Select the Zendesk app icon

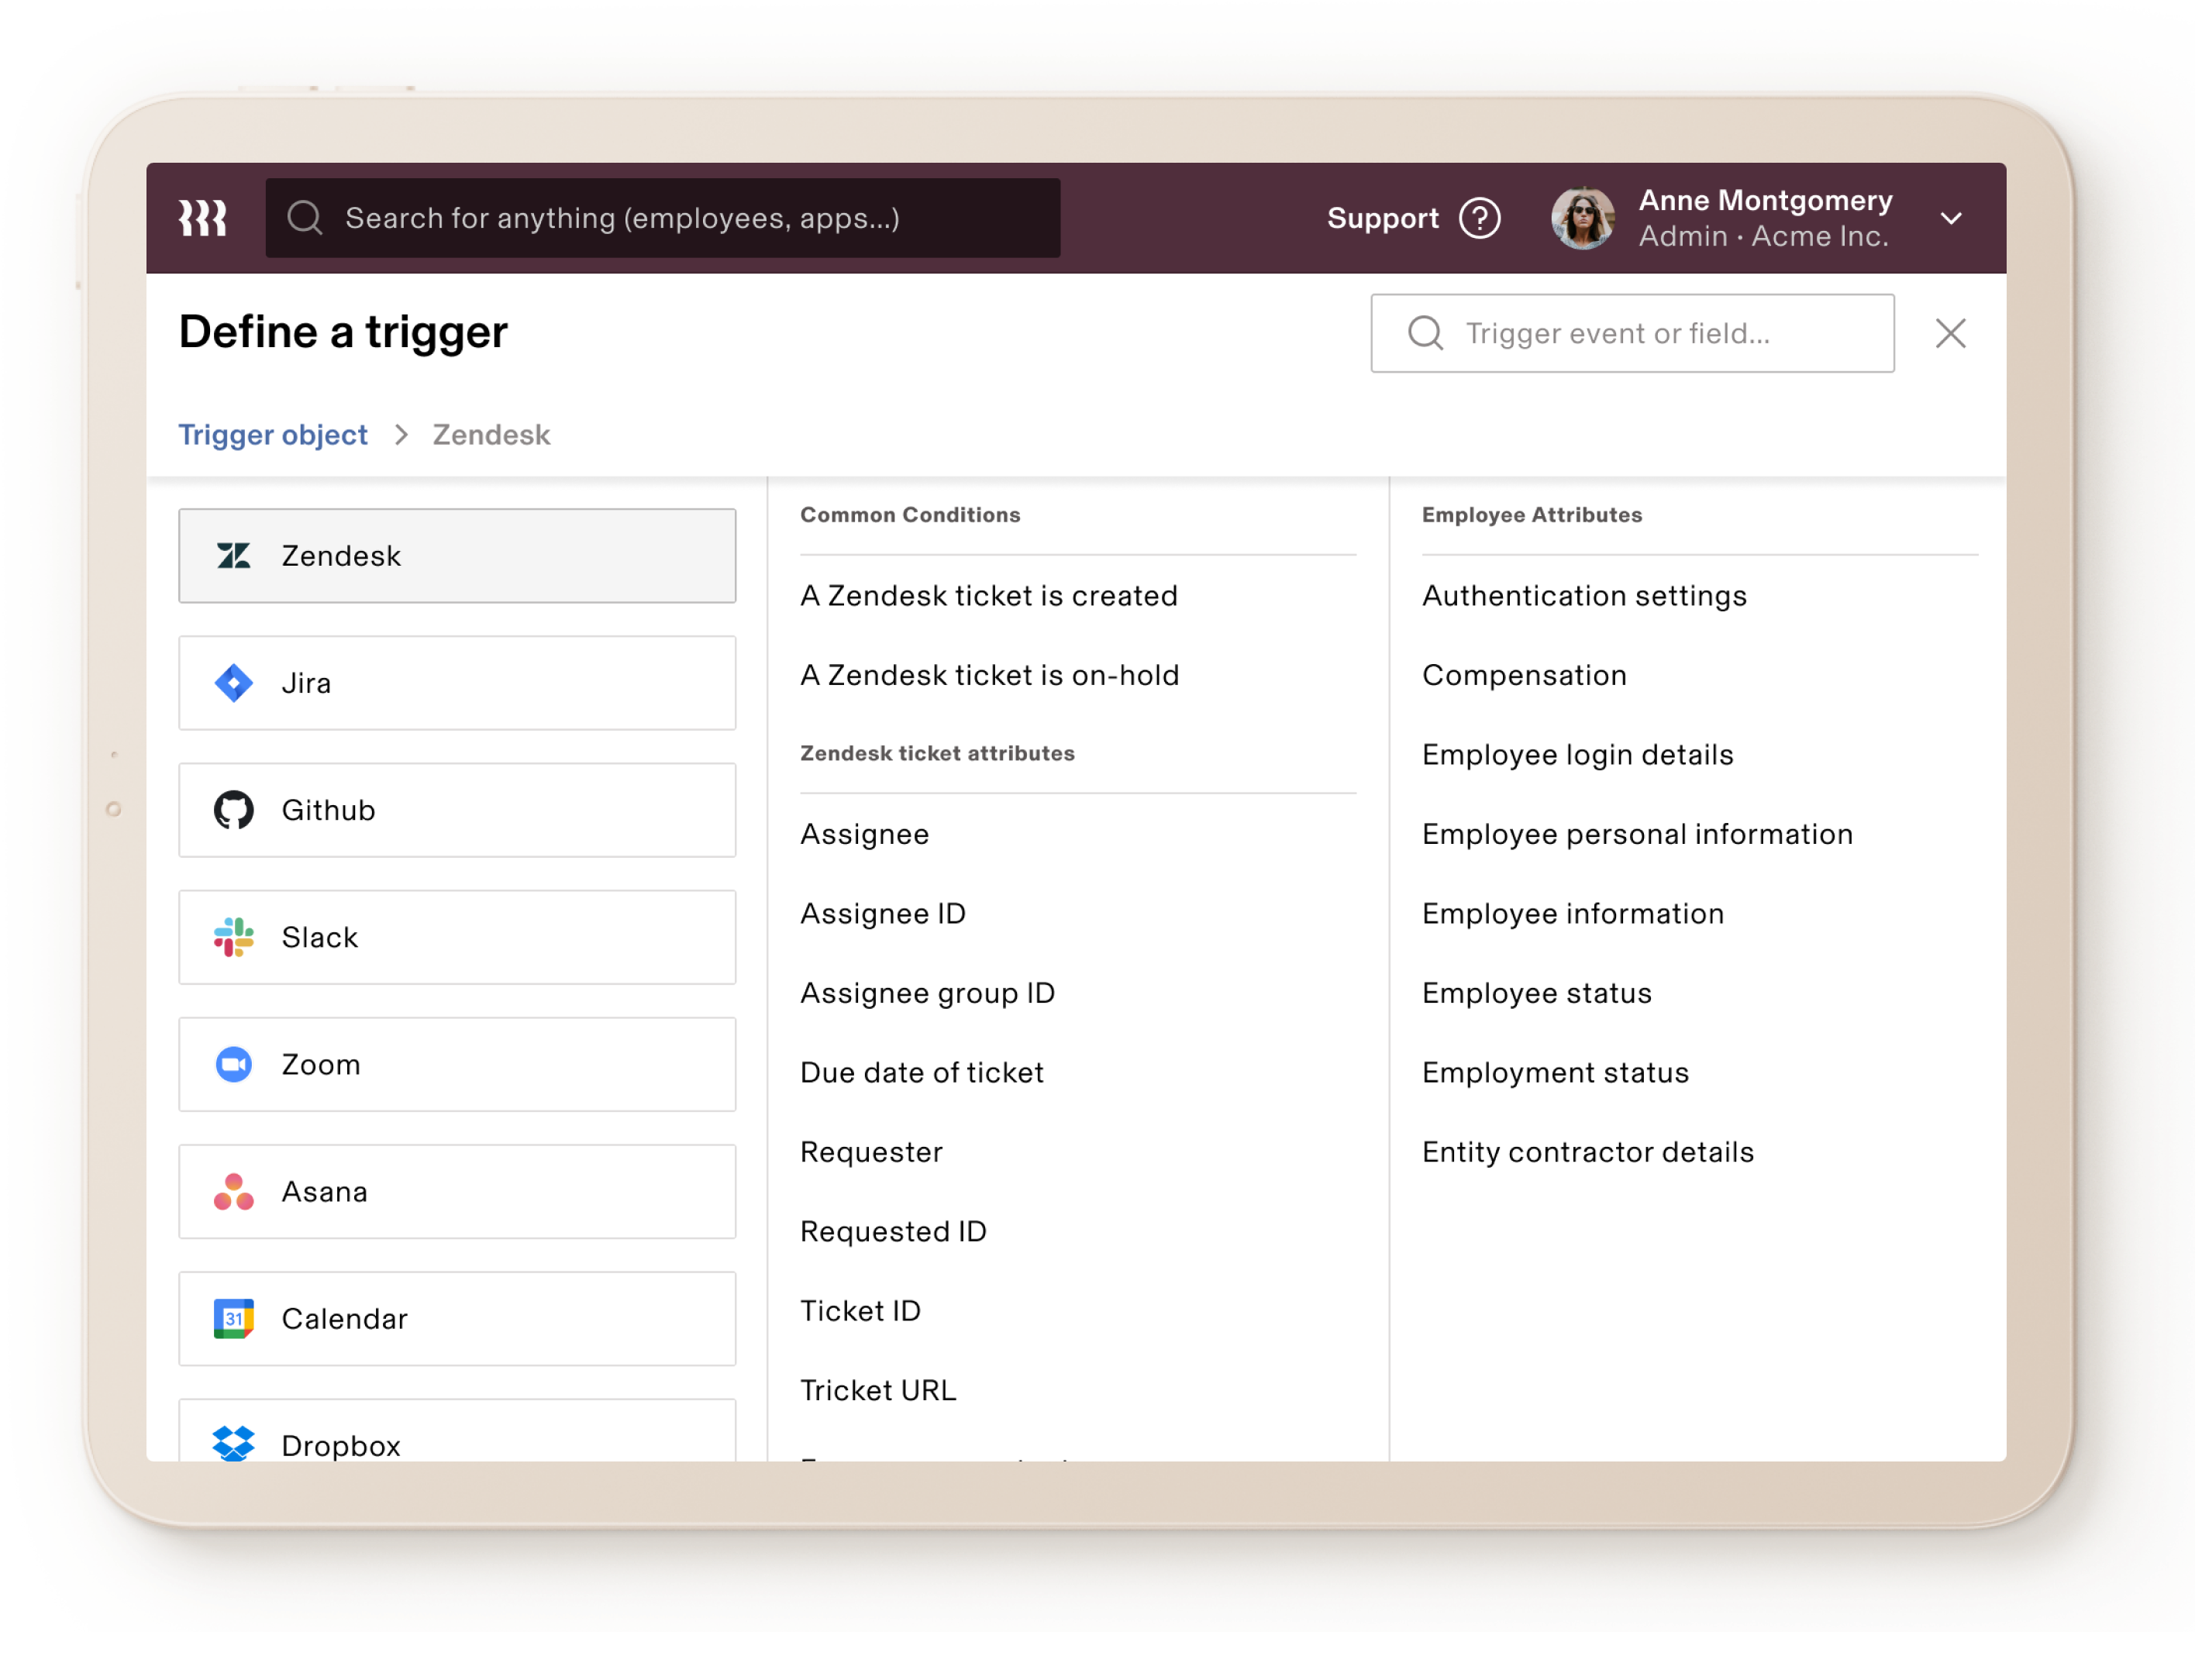point(234,556)
